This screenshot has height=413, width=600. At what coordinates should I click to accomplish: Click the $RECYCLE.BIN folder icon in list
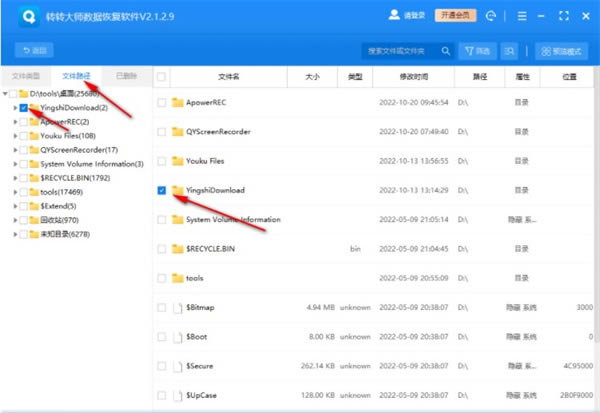point(177,248)
